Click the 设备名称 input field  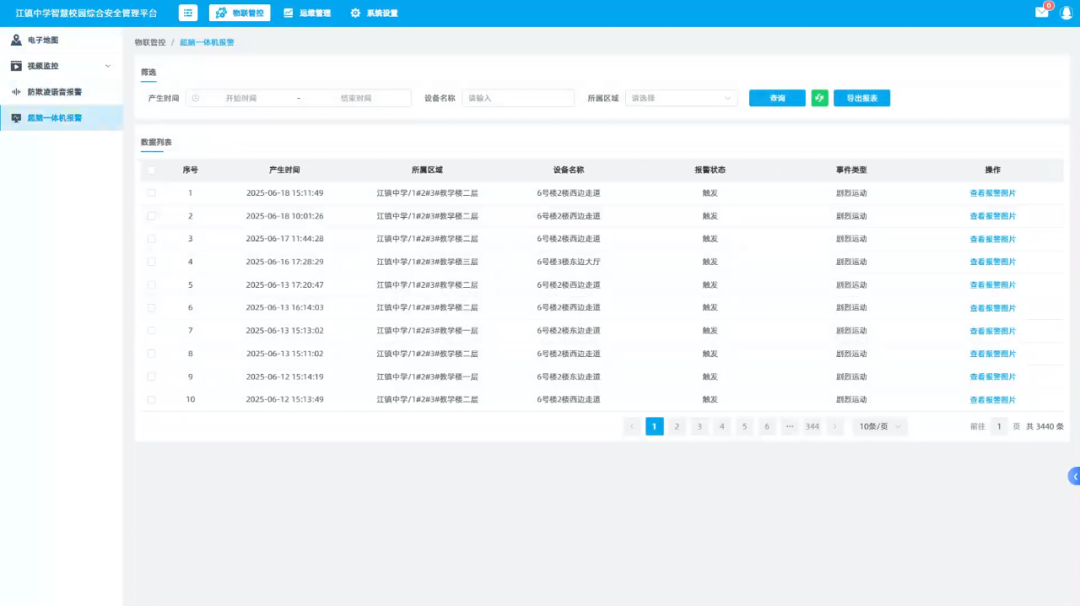tap(518, 98)
